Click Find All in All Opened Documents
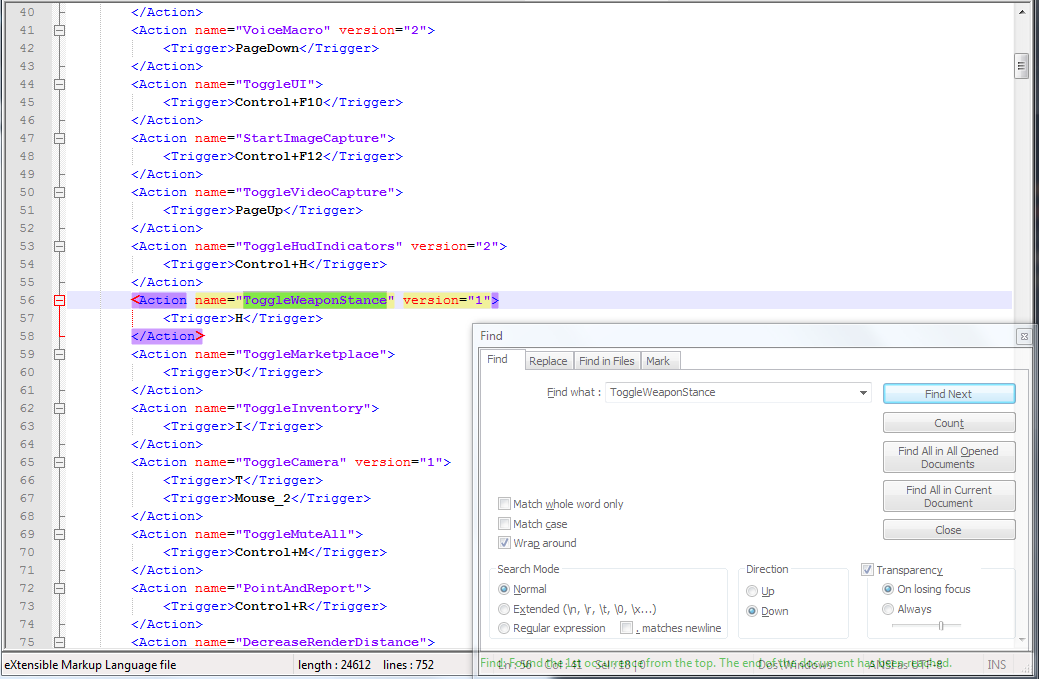The image size is (1039, 679). point(949,457)
